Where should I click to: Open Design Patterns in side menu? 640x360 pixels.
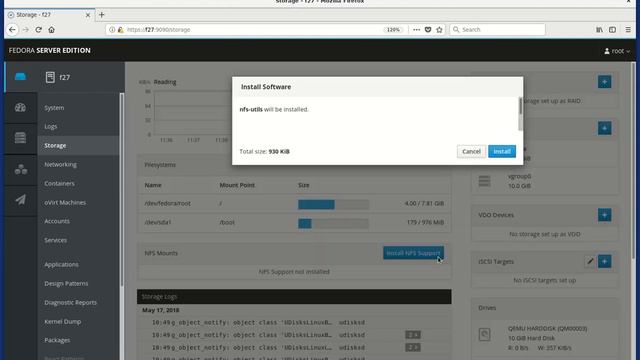66,283
